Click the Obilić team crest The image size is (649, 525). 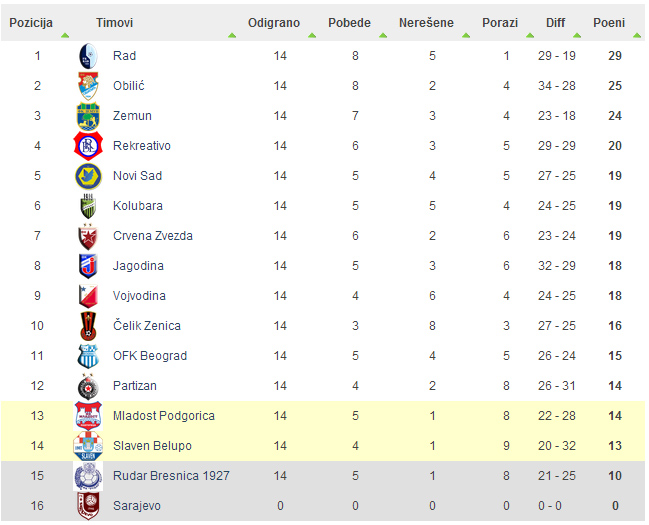click(x=88, y=86)
